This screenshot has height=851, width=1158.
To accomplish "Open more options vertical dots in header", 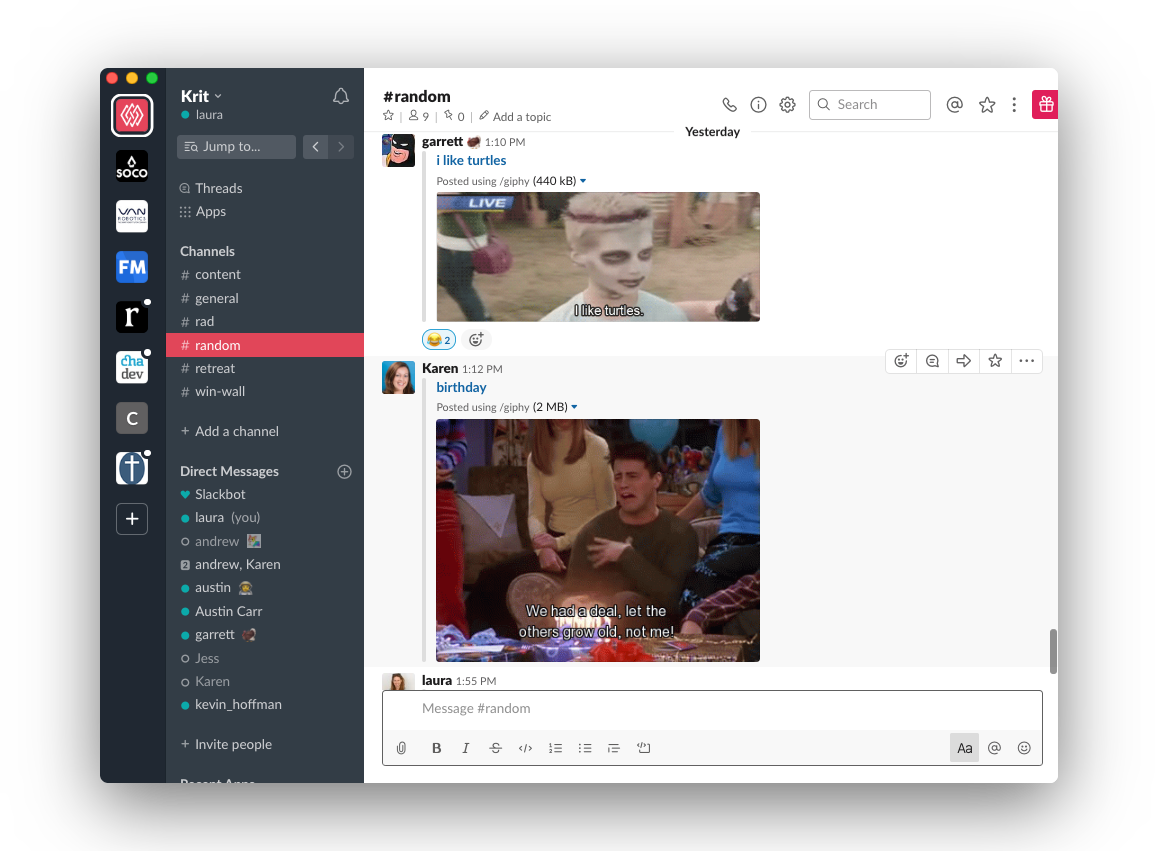I will tap(1014, 105).
